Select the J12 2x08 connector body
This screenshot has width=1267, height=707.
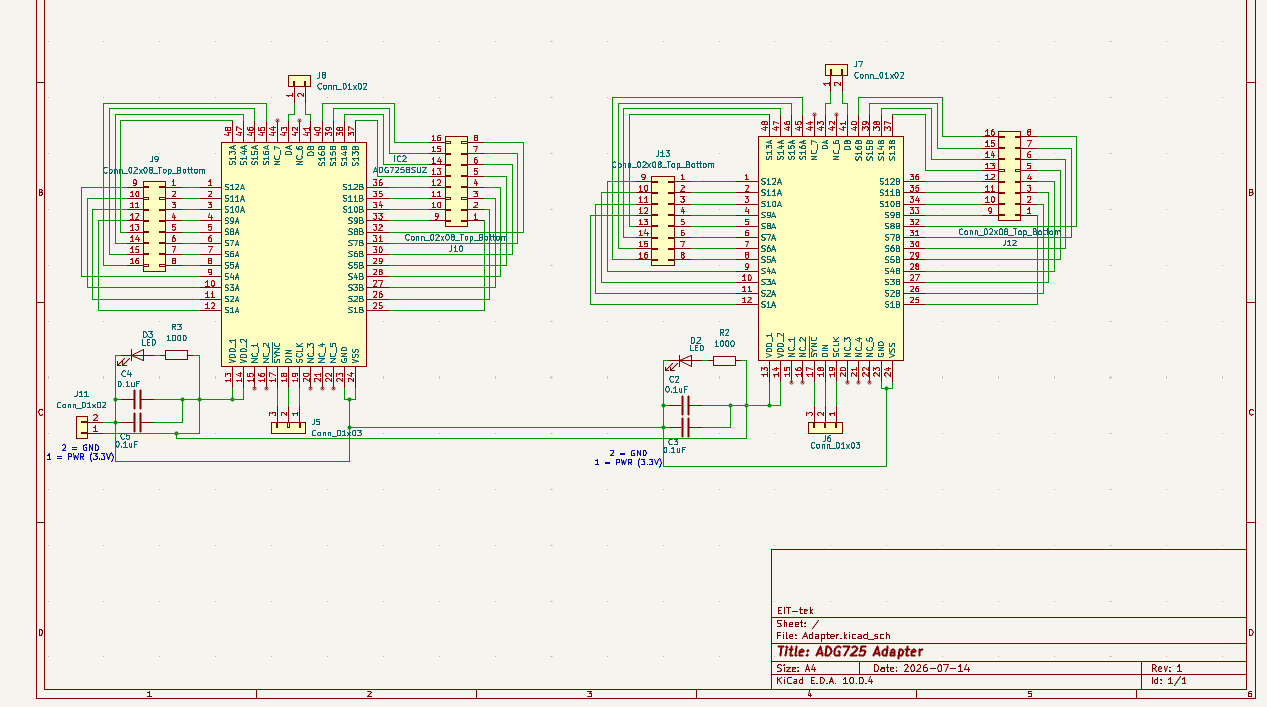pyautogui.click(x=1009, y=175)
